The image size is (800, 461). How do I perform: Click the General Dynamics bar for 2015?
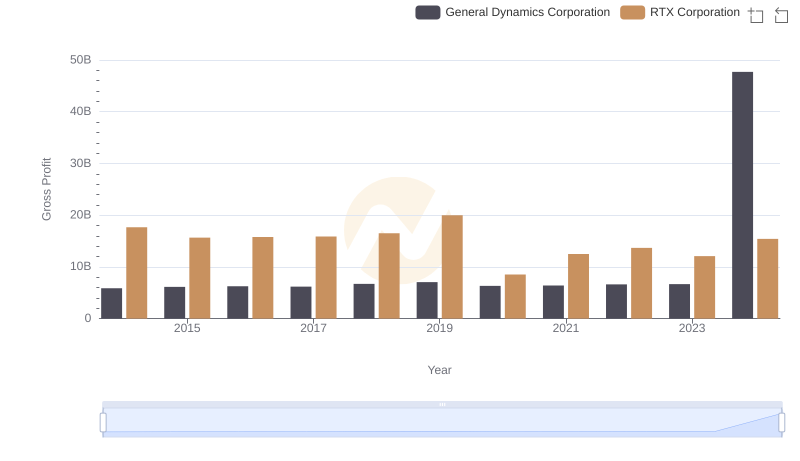click(x=175, y=302)
